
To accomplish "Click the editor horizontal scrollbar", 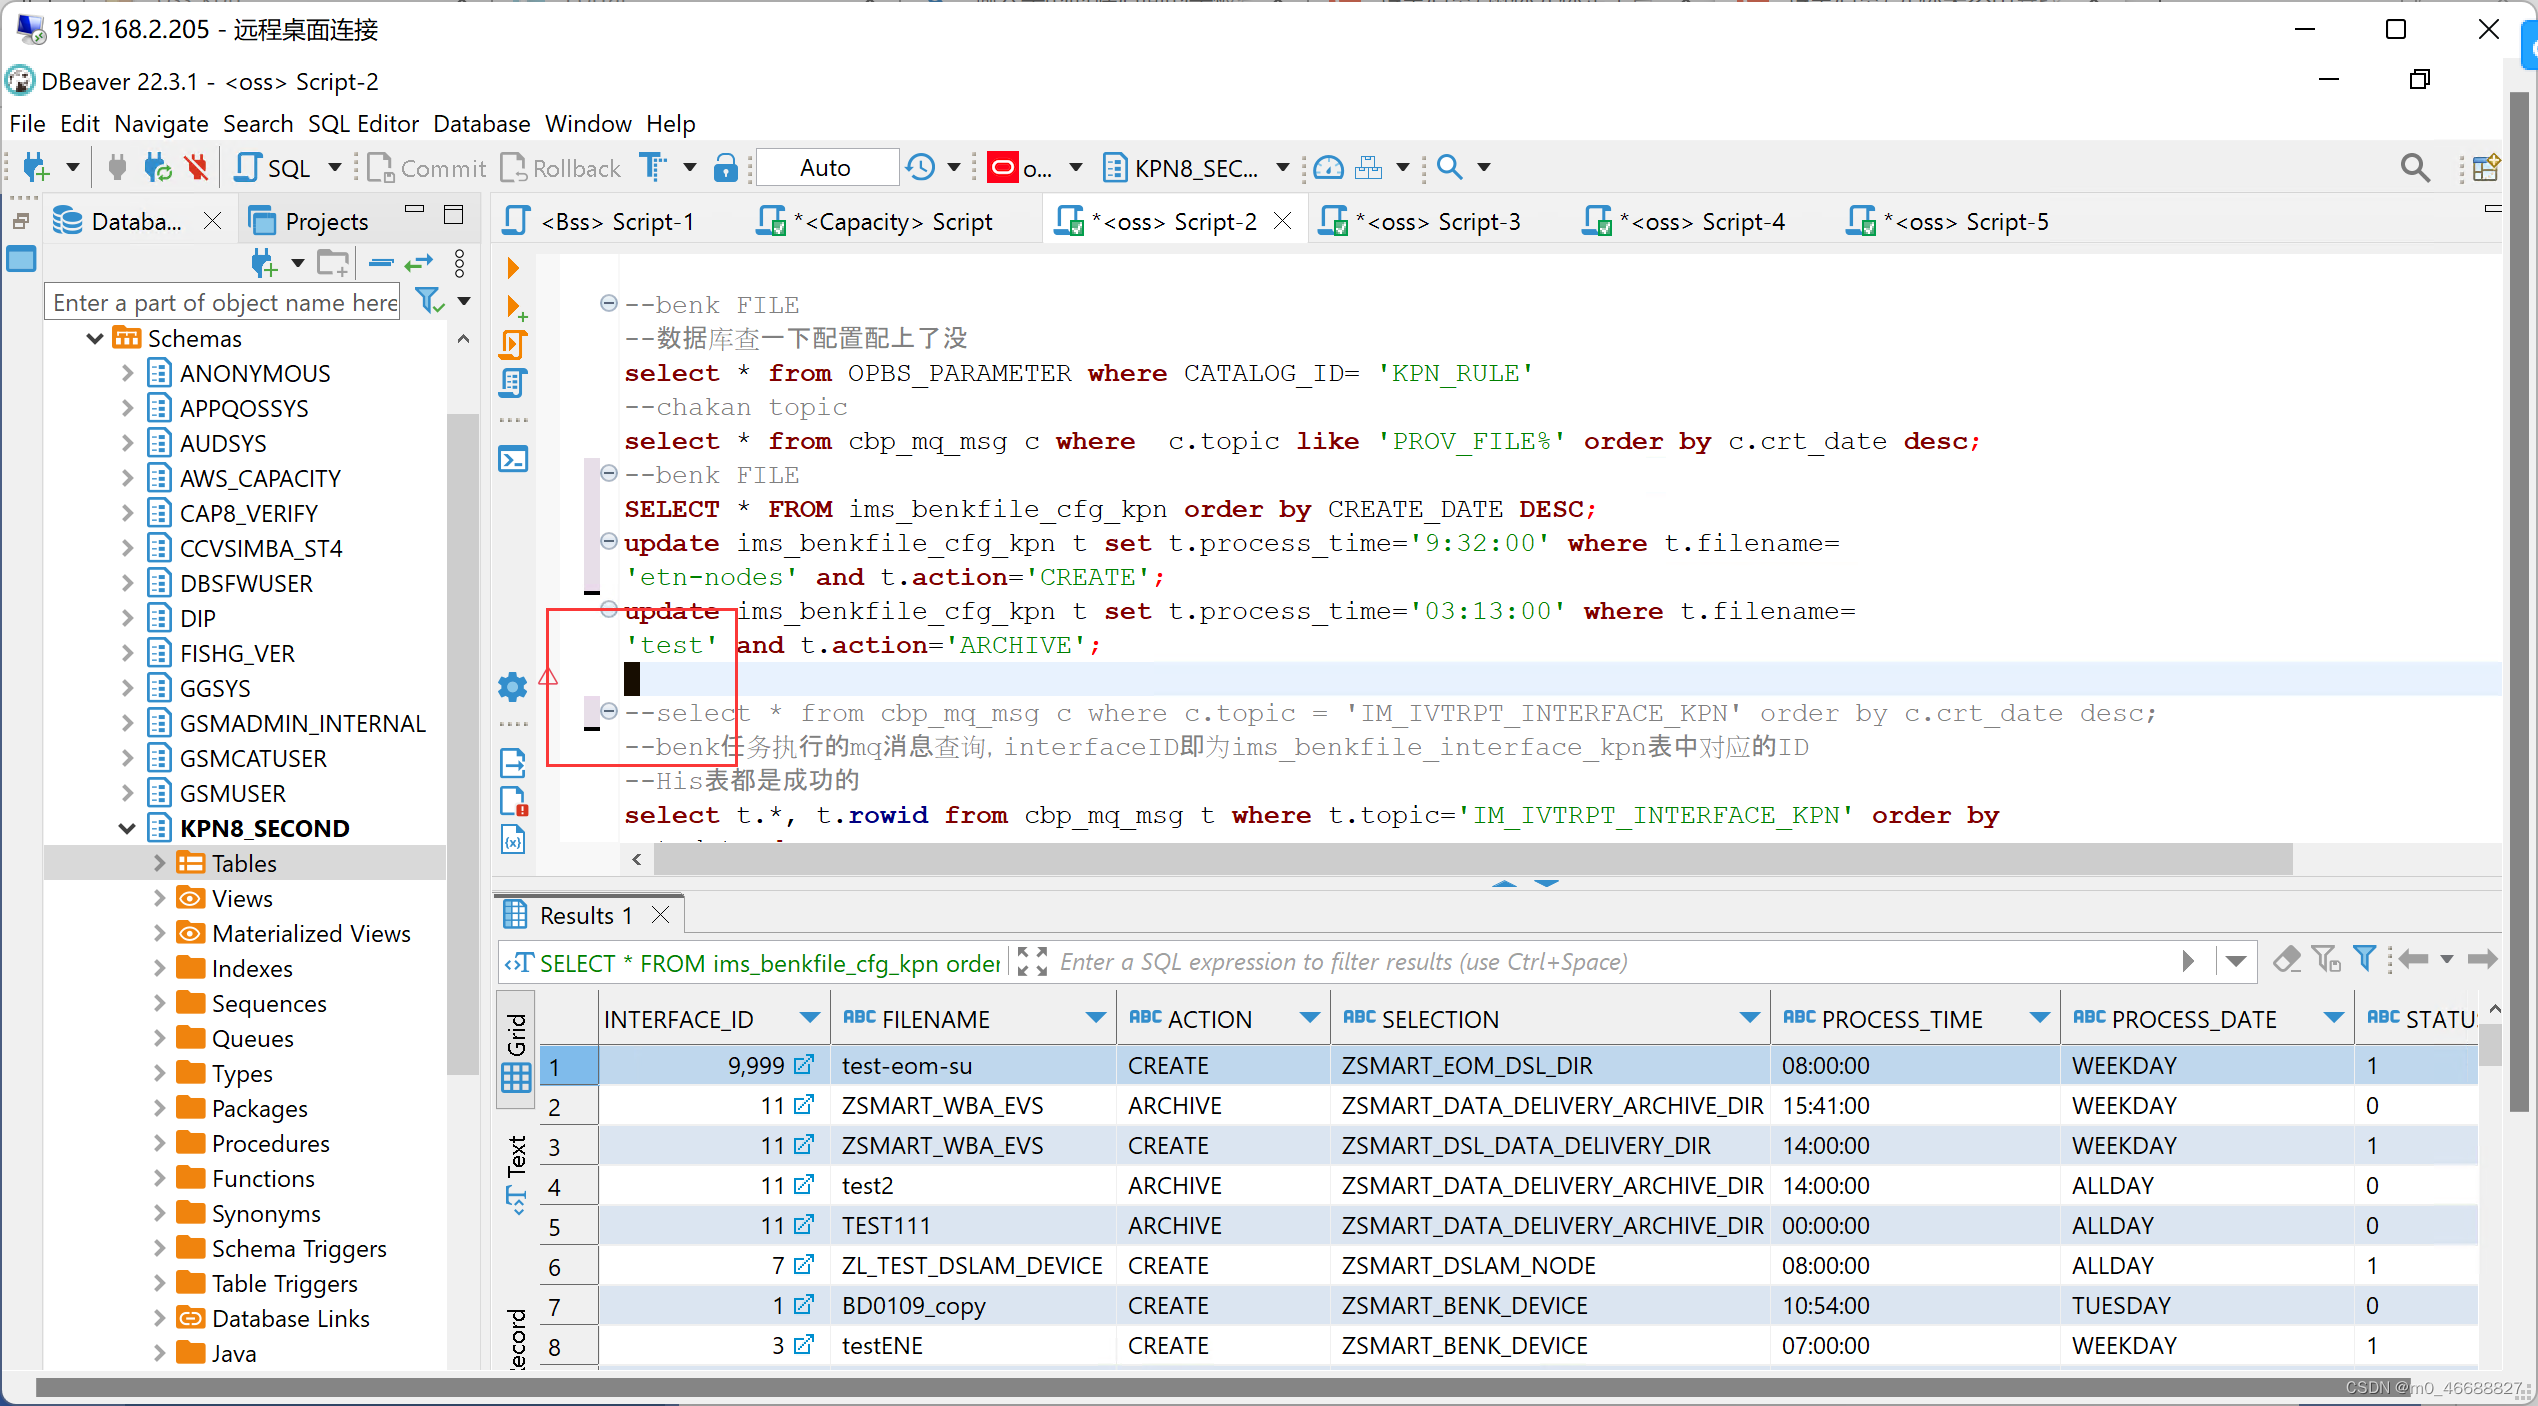I will (1470, 858).
